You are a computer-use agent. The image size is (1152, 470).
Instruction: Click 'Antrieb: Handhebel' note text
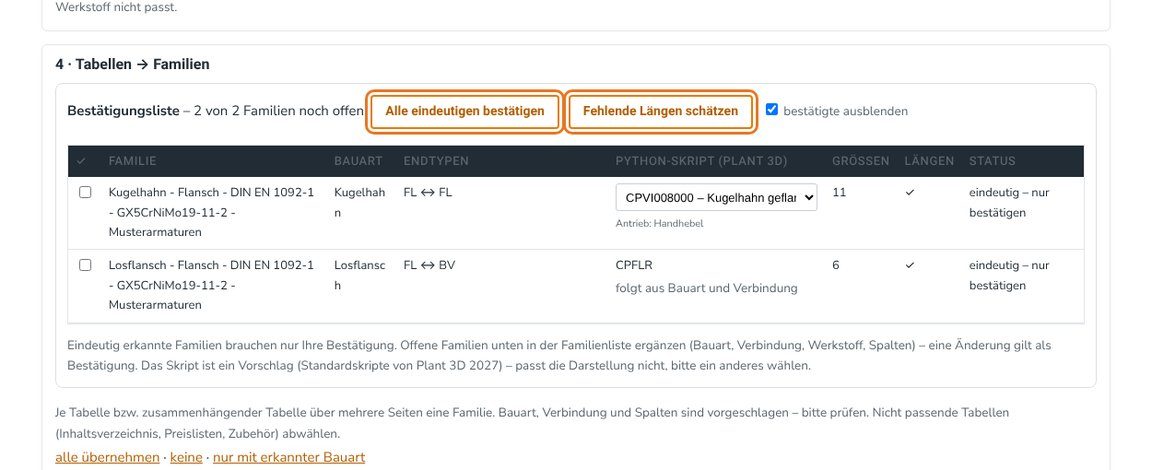tap(659, 223)
